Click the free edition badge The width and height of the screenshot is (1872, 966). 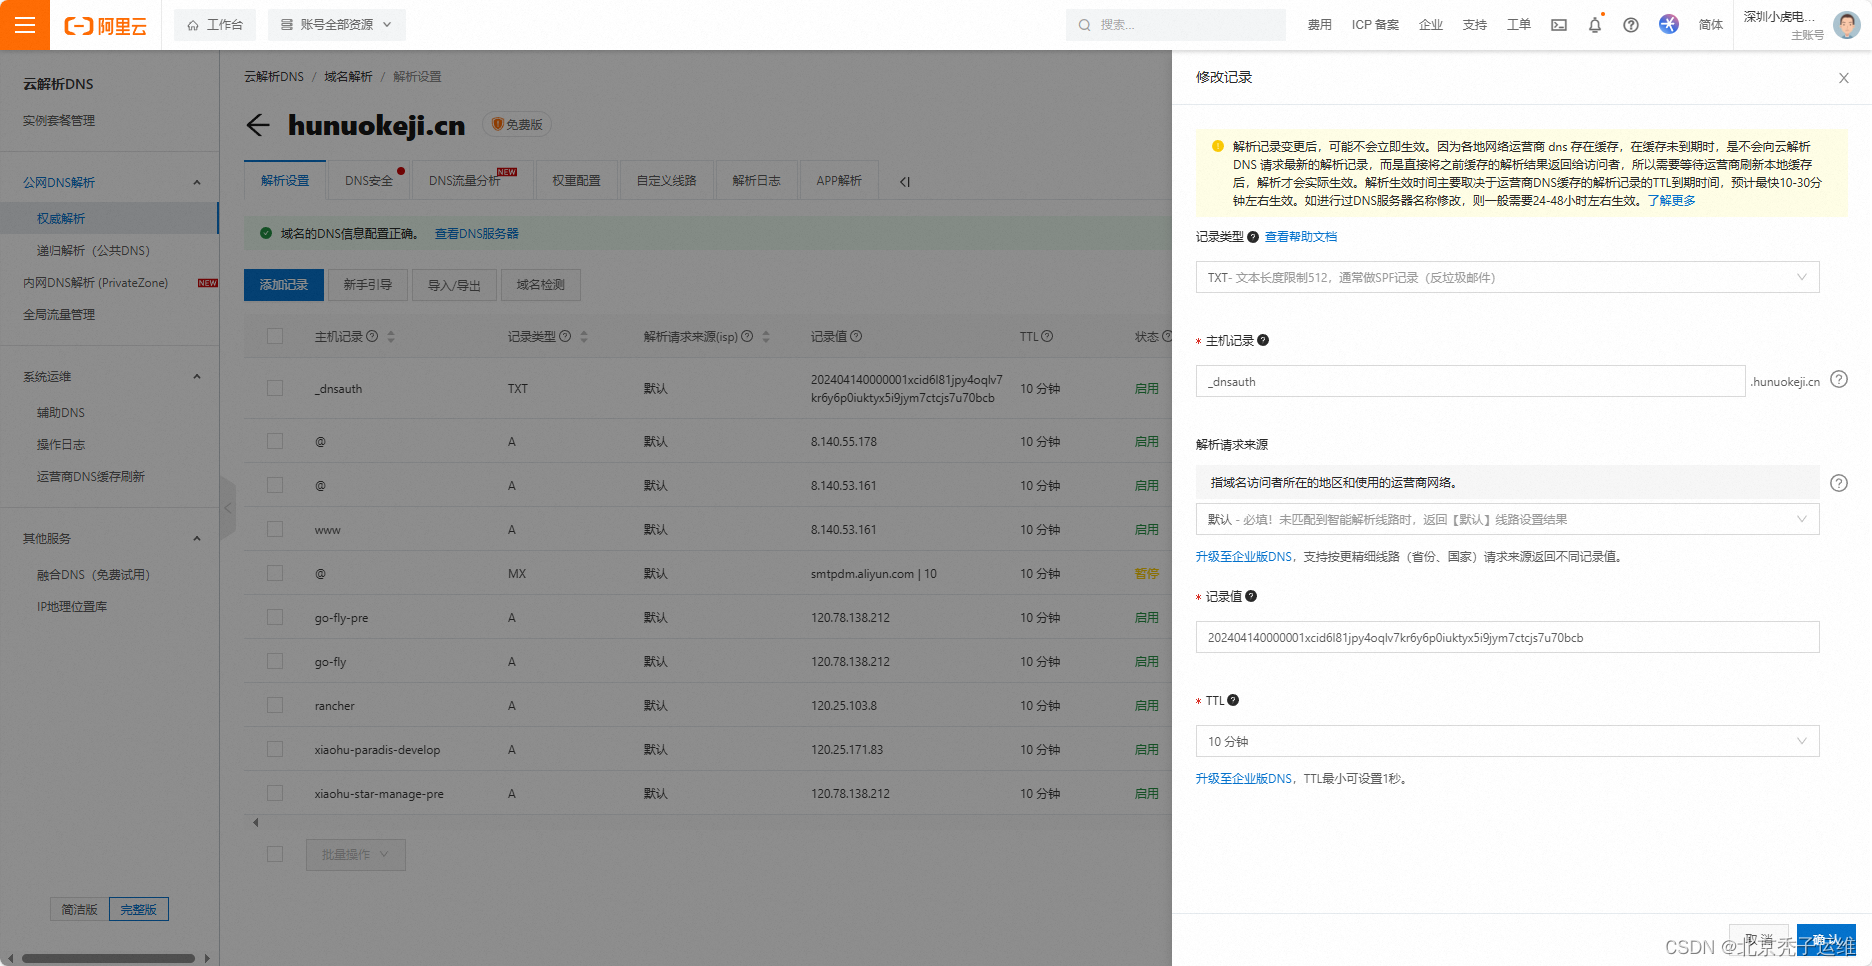coord(517,125)
